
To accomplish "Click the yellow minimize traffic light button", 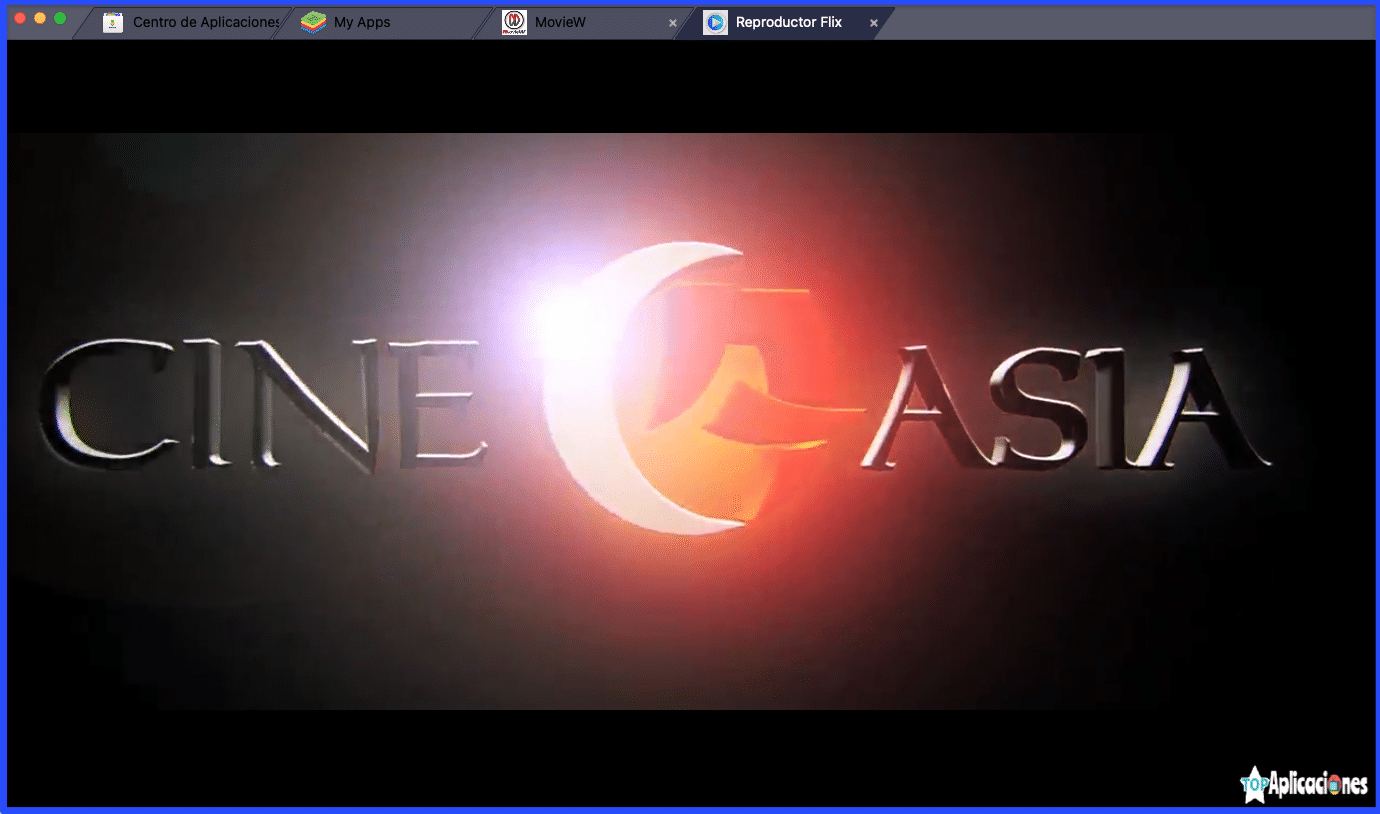I will [40, 17].
